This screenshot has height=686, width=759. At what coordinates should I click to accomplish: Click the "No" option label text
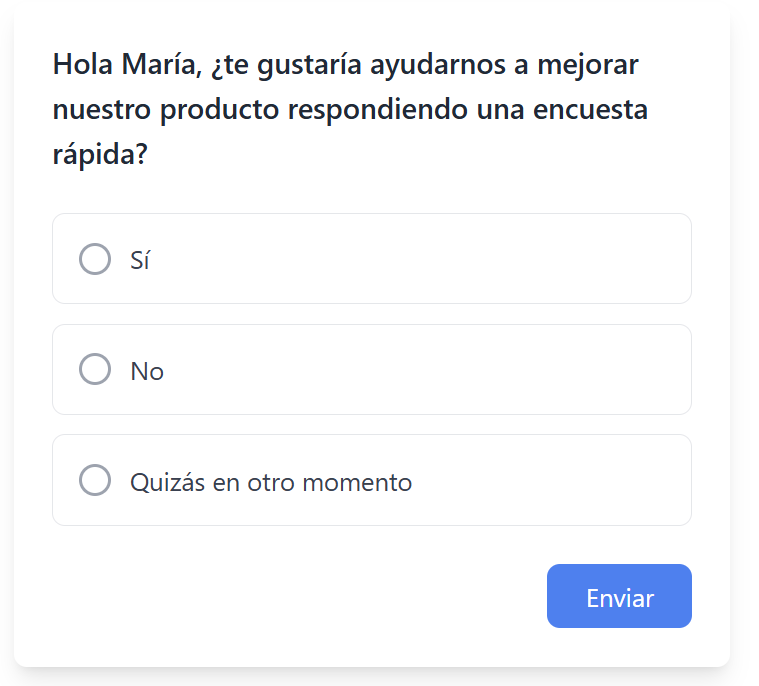147,371
